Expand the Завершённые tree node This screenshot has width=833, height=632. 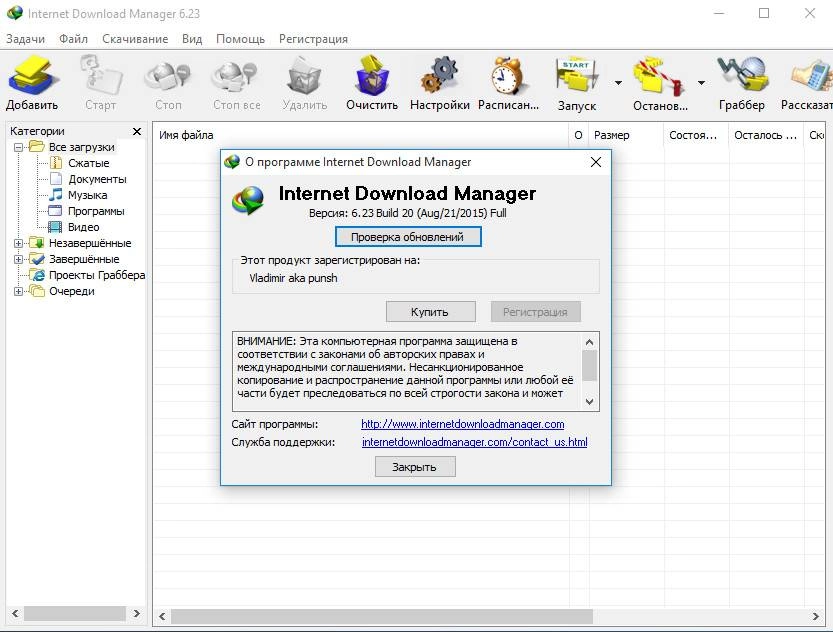click(19, 259)
